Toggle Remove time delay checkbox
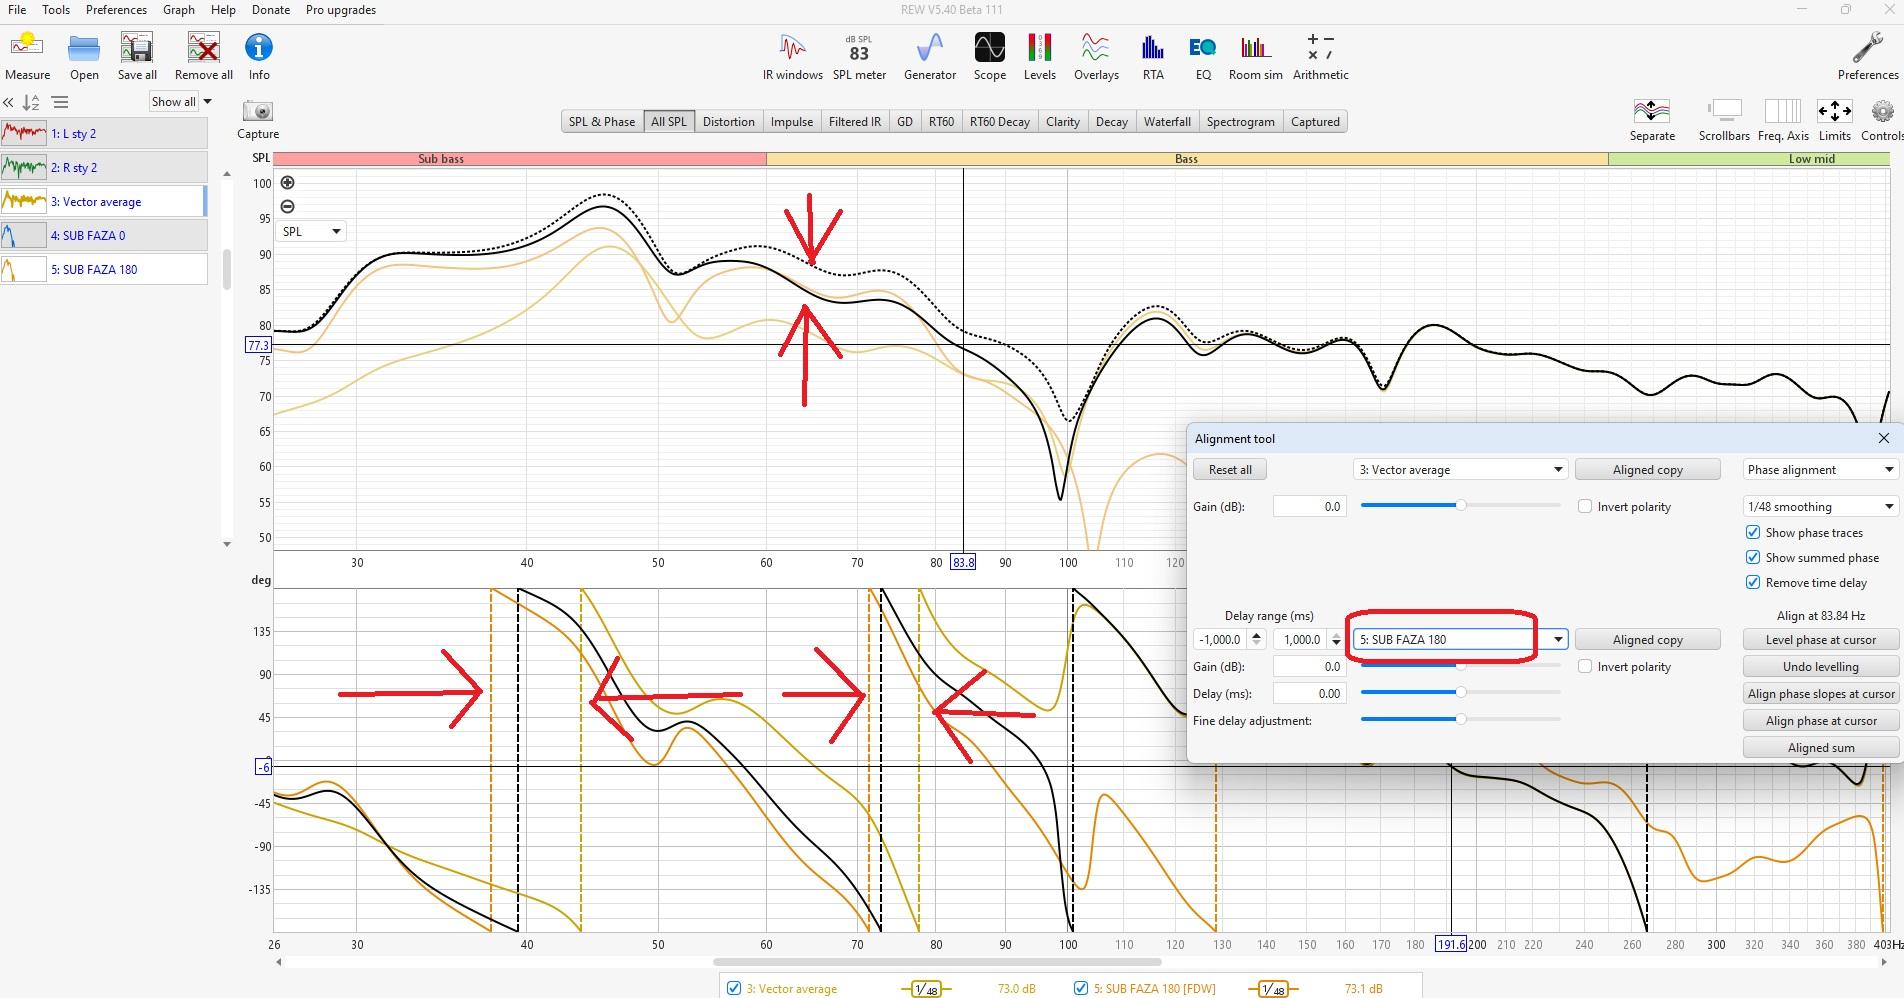Viewport: 1904px width, 998px height. point(1752,583)
